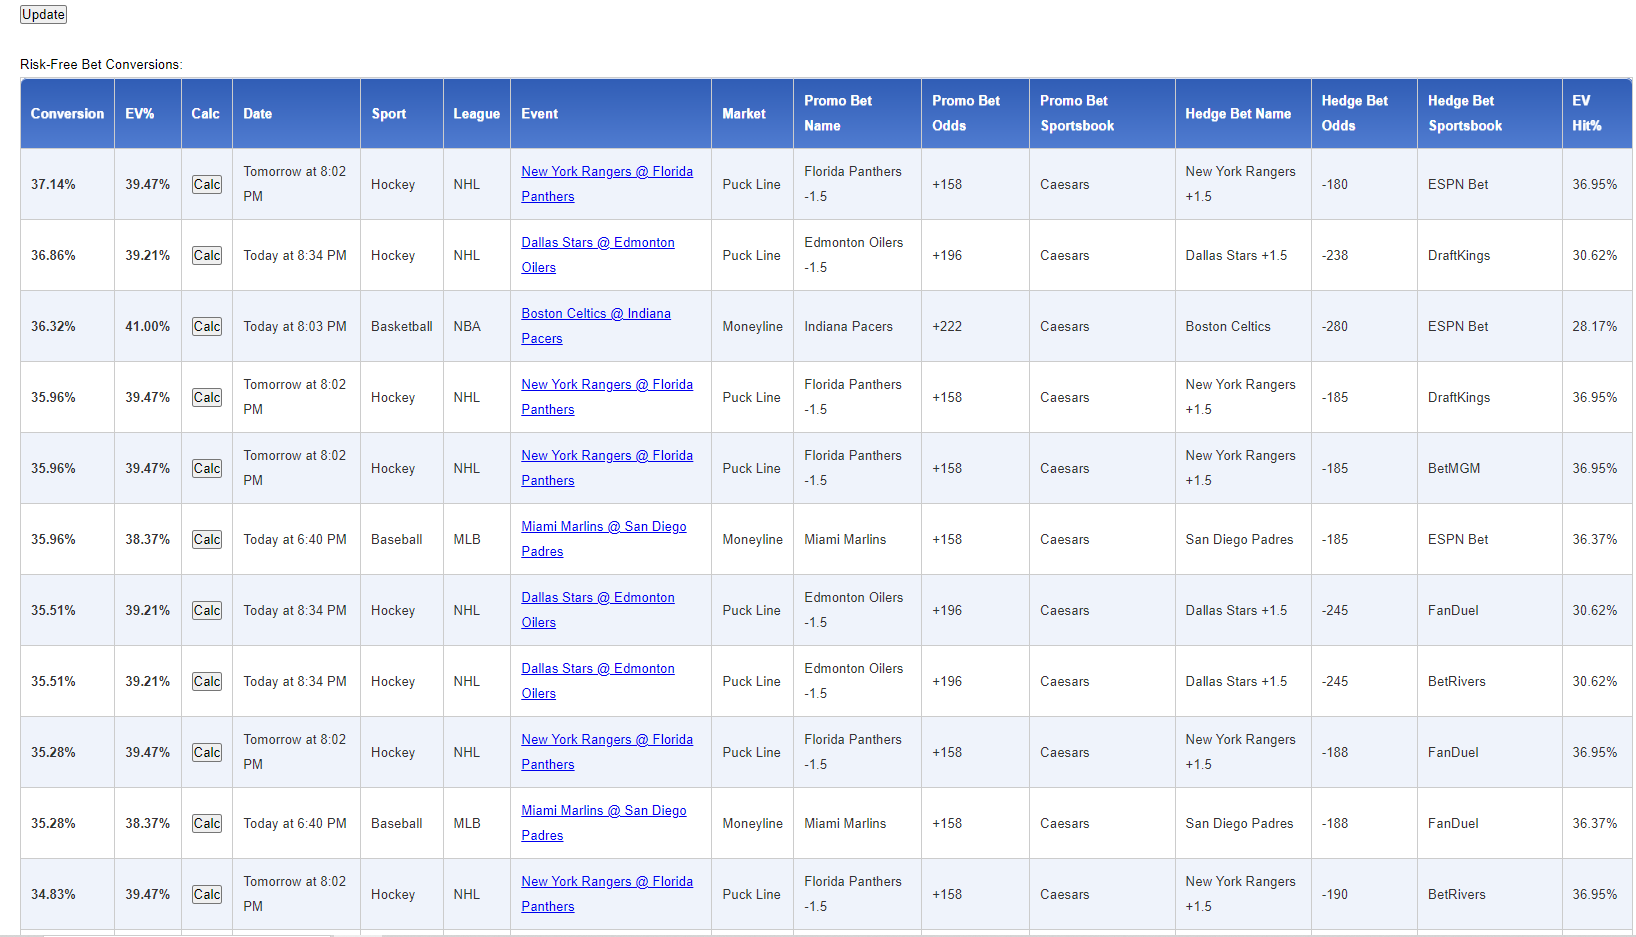The width and height of the screenshot is (1636, 937).
Task: Click the Boston Celtics hedge bet name
Action: [x=1228, y=326]
